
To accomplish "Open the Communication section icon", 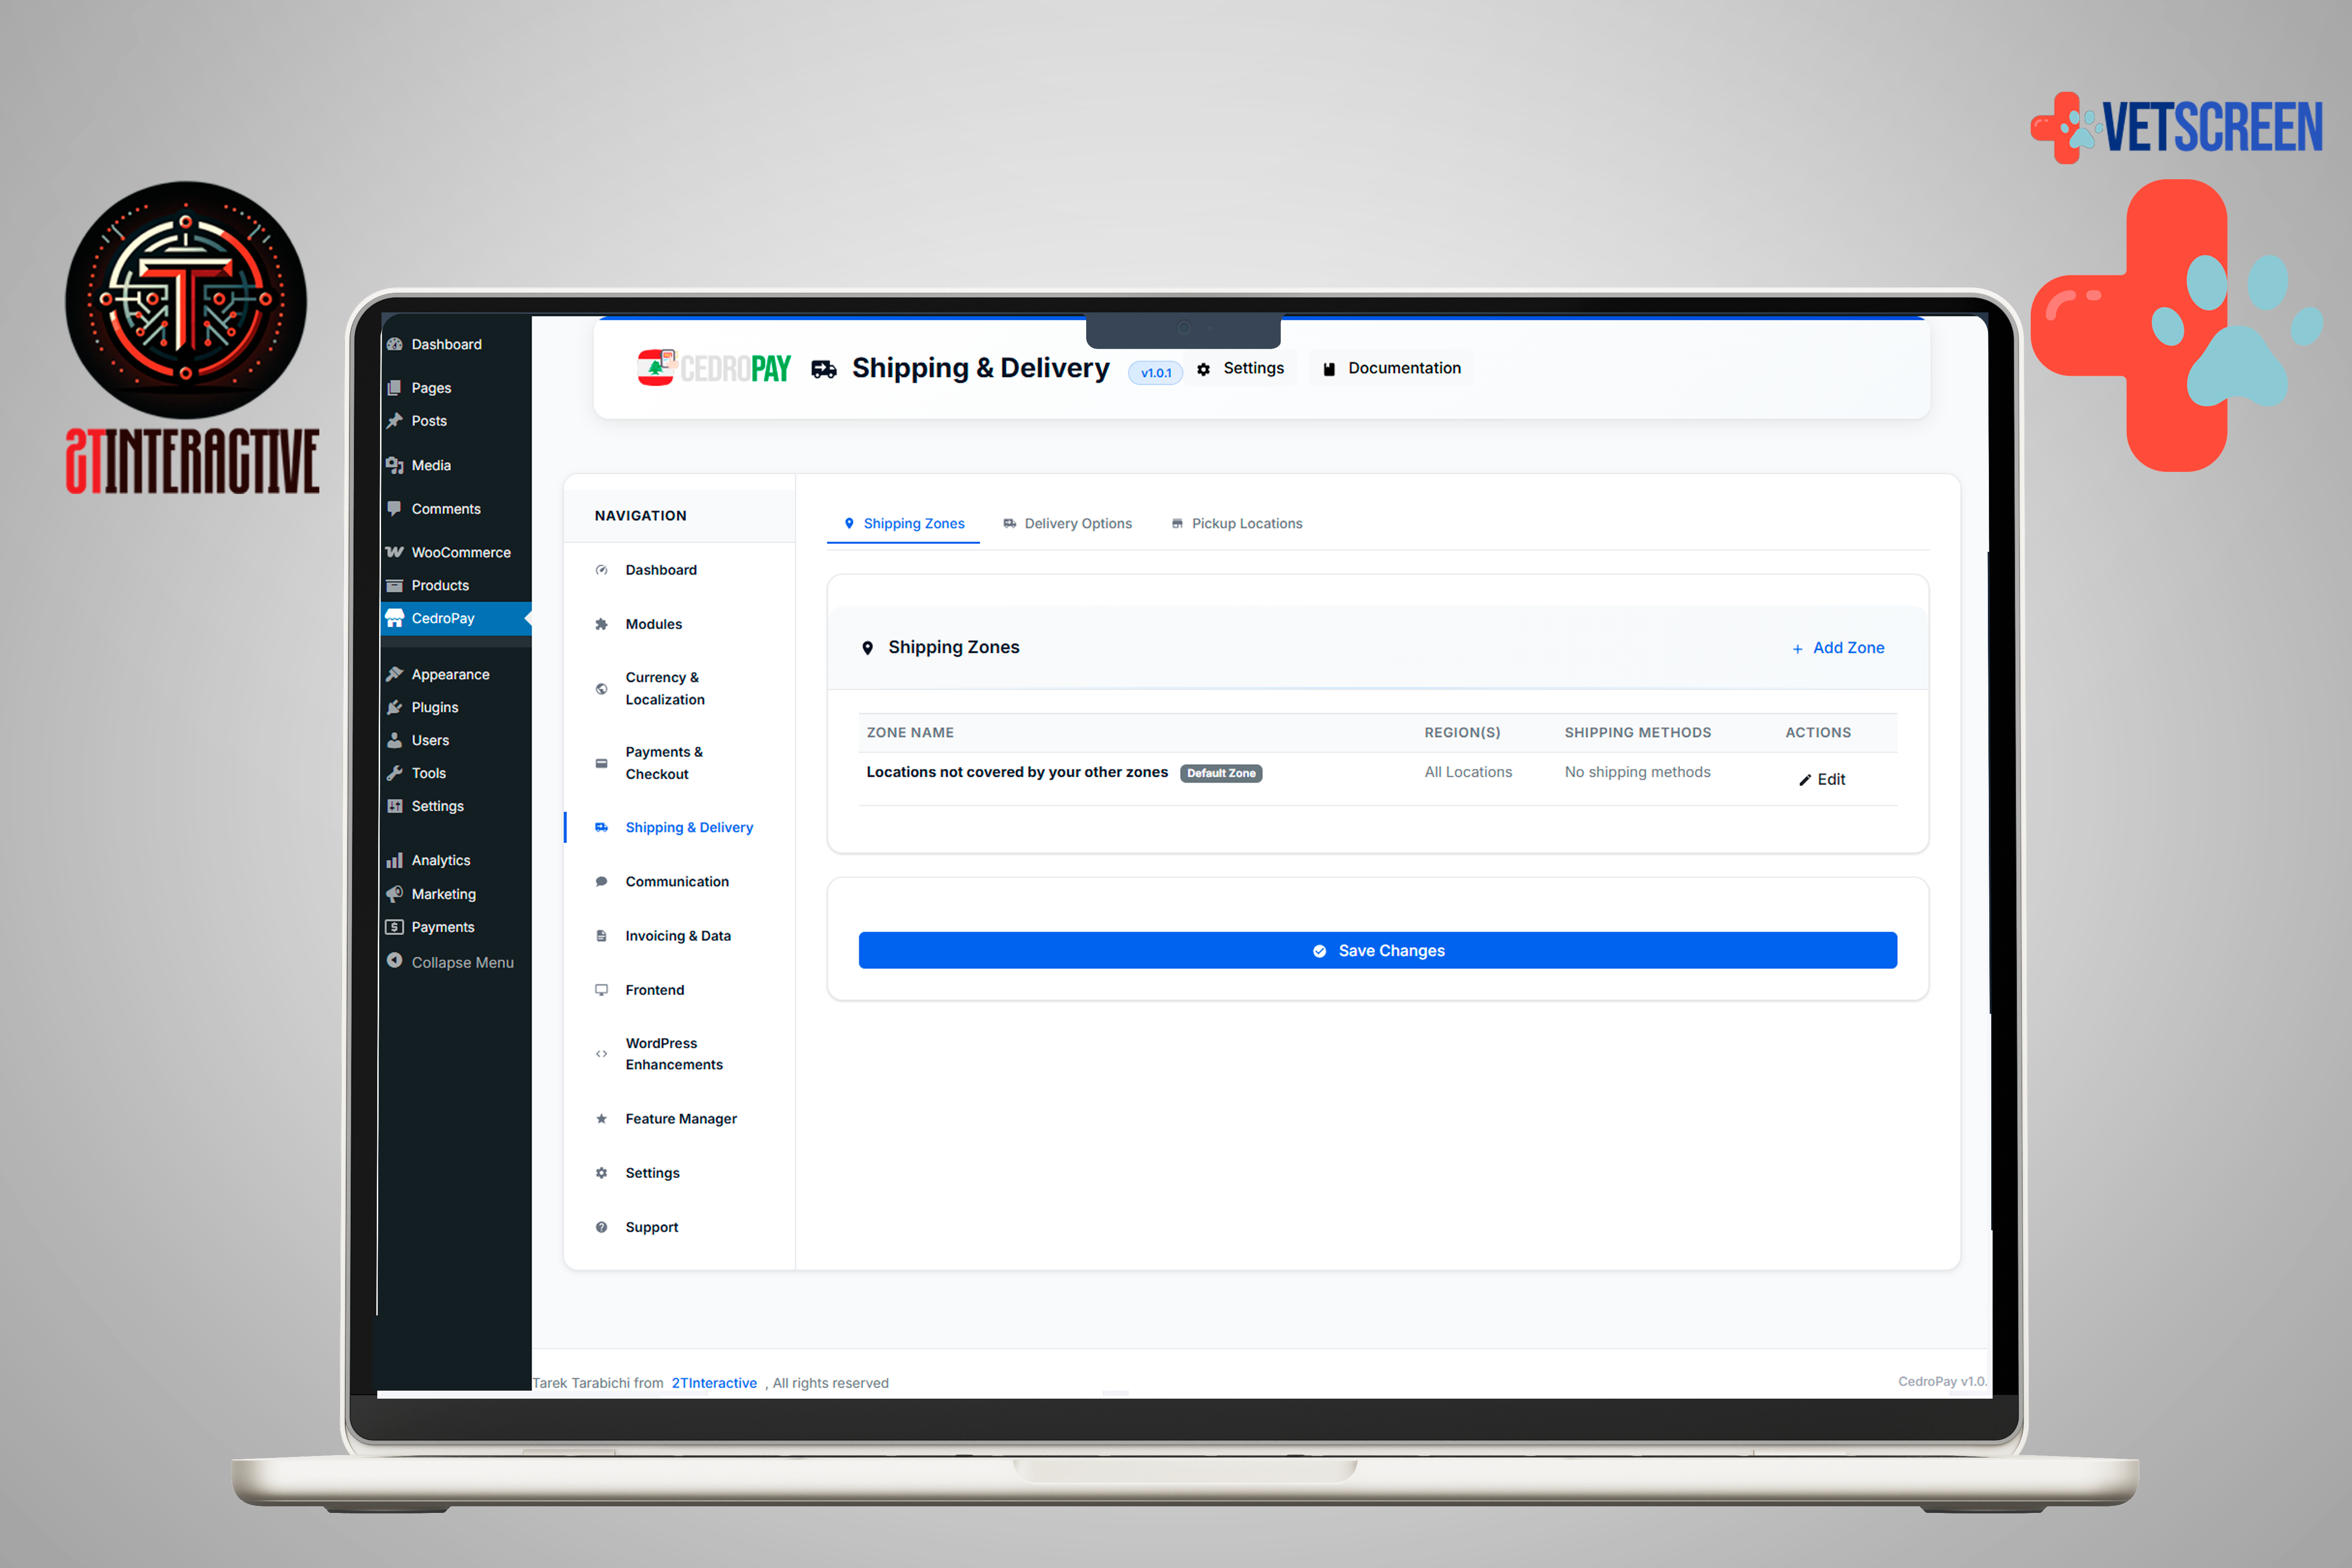I will [601, 881].
